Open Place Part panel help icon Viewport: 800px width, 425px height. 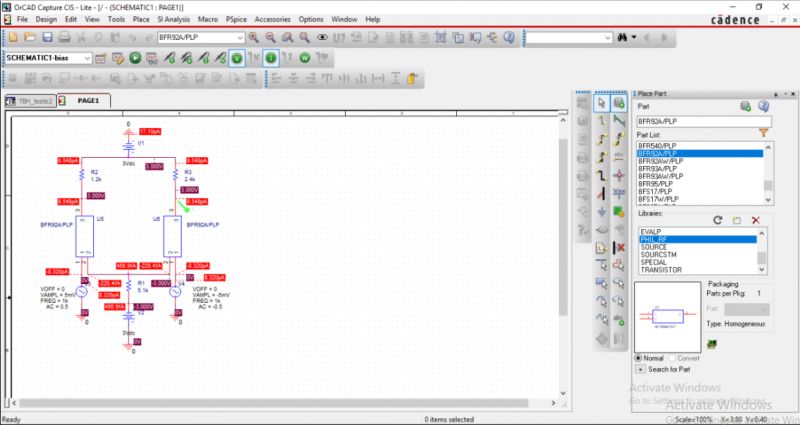(x=763, y=106)
